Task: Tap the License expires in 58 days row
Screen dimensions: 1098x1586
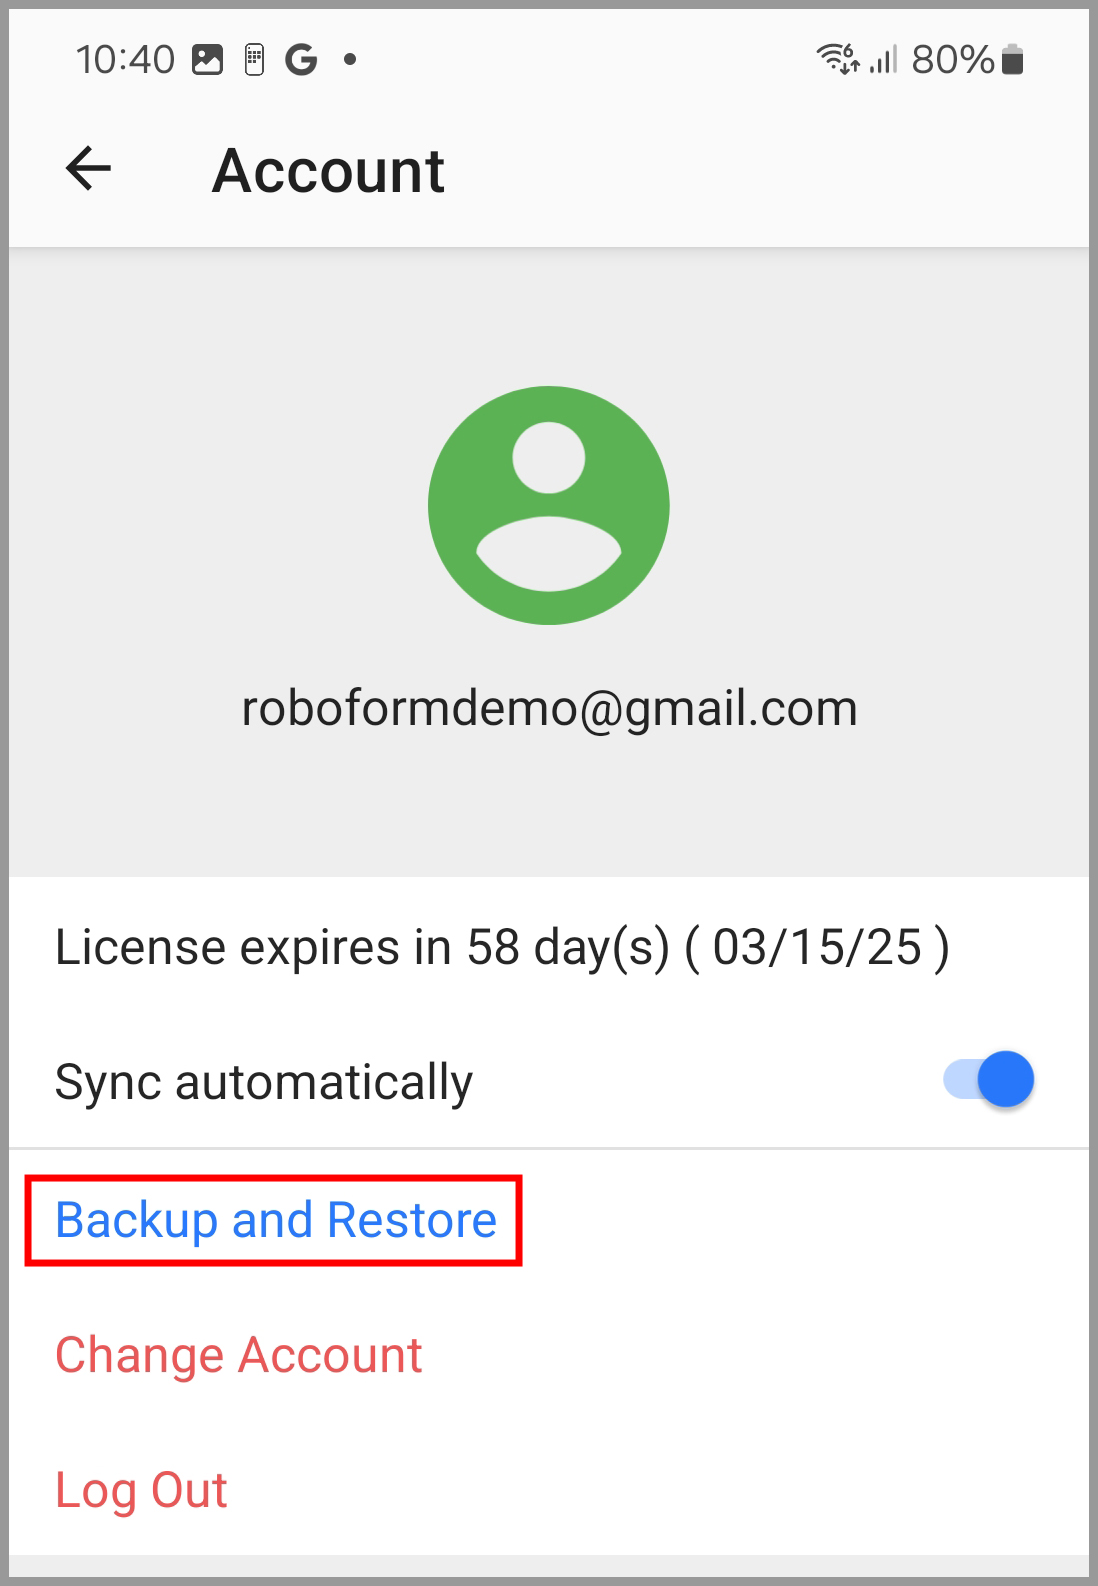Action: pos(500,947)
